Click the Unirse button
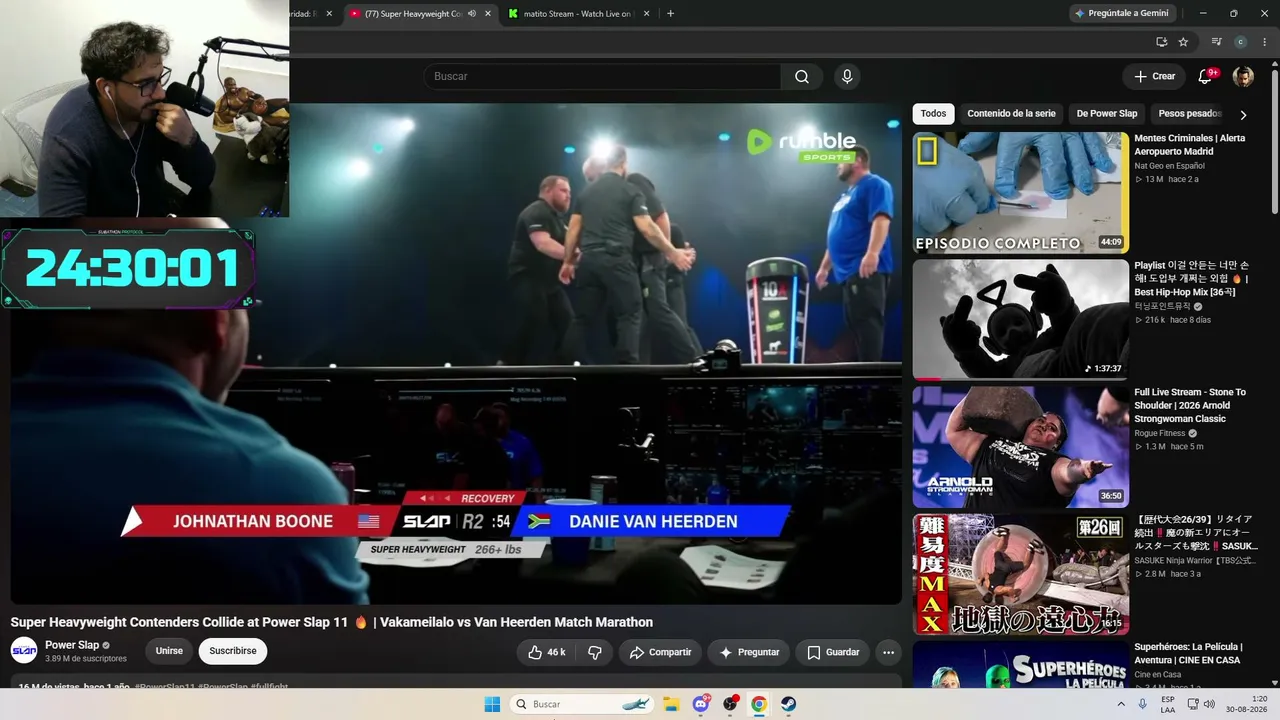This screenshot has width=1280, height=720. (169, 651)
